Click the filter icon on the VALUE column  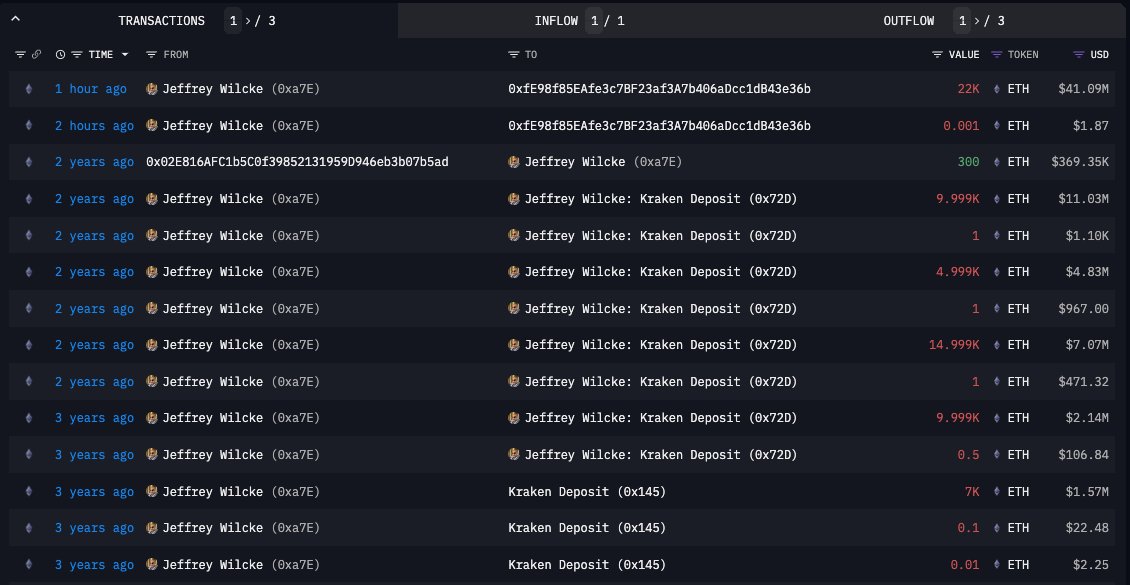[x=937, y=55]
